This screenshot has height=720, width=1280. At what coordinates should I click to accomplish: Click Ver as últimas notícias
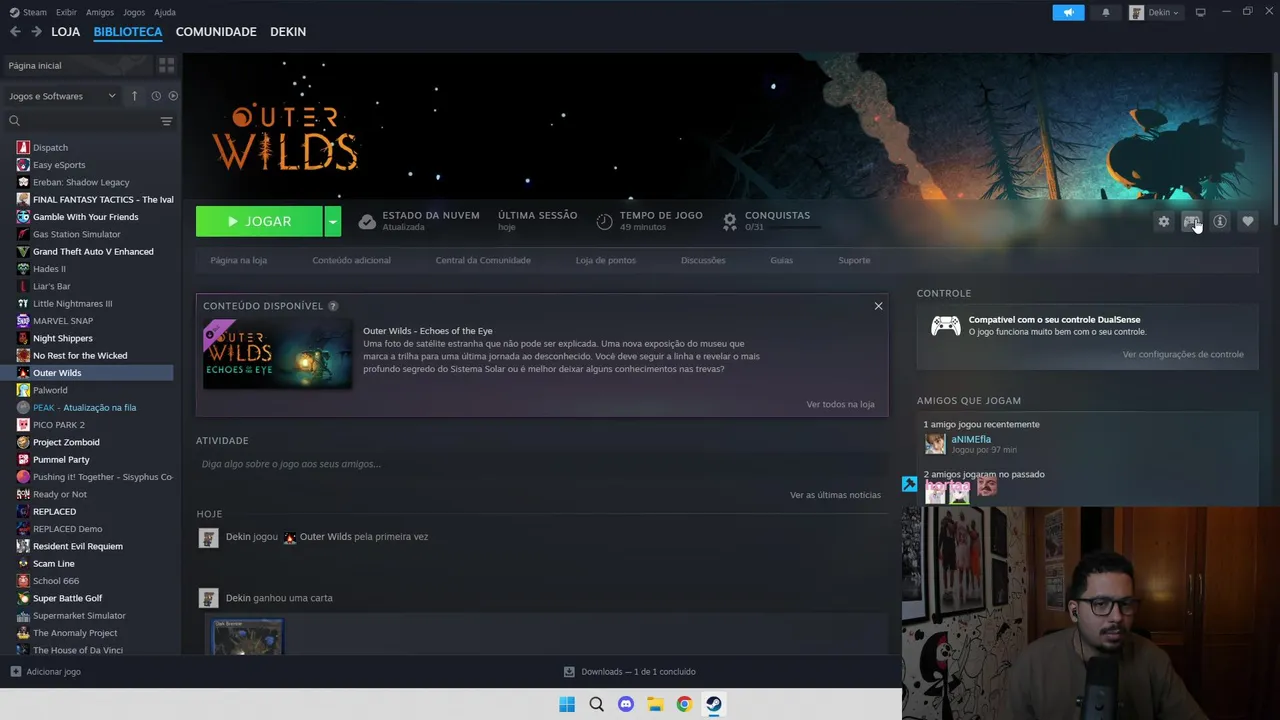[x=835, y=495]
